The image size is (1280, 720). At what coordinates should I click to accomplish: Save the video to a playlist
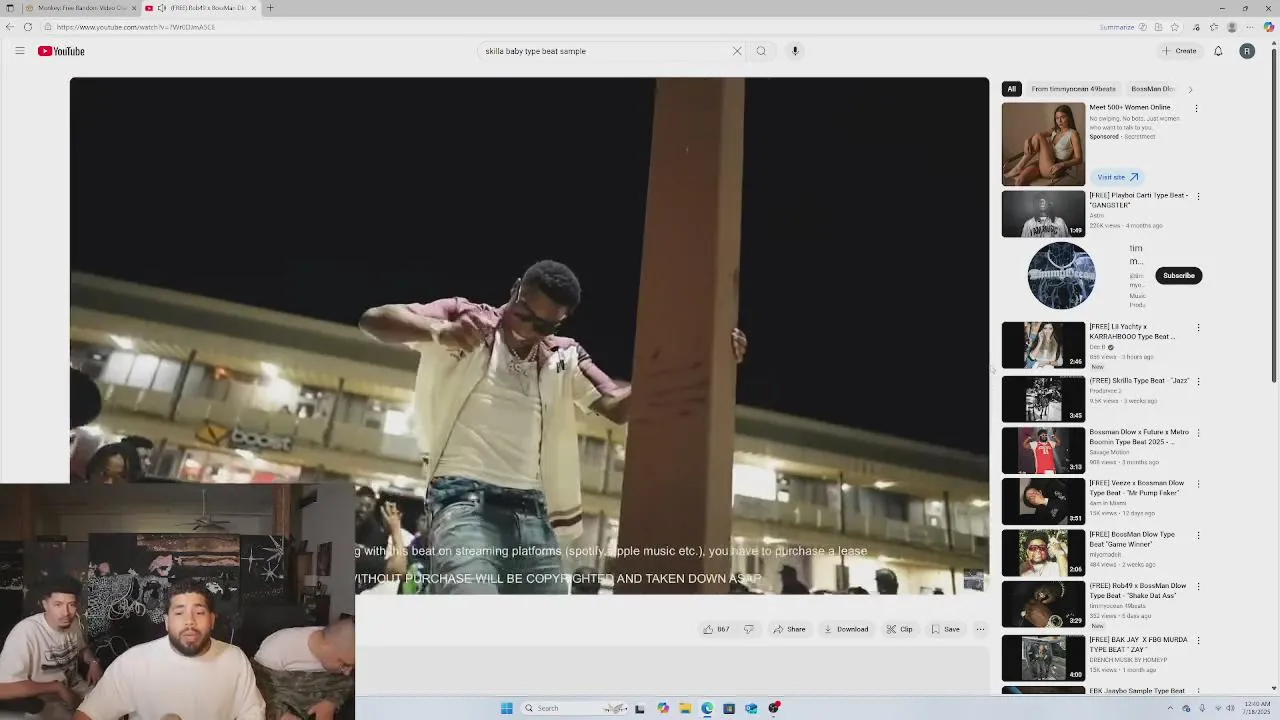click(945, 629)
